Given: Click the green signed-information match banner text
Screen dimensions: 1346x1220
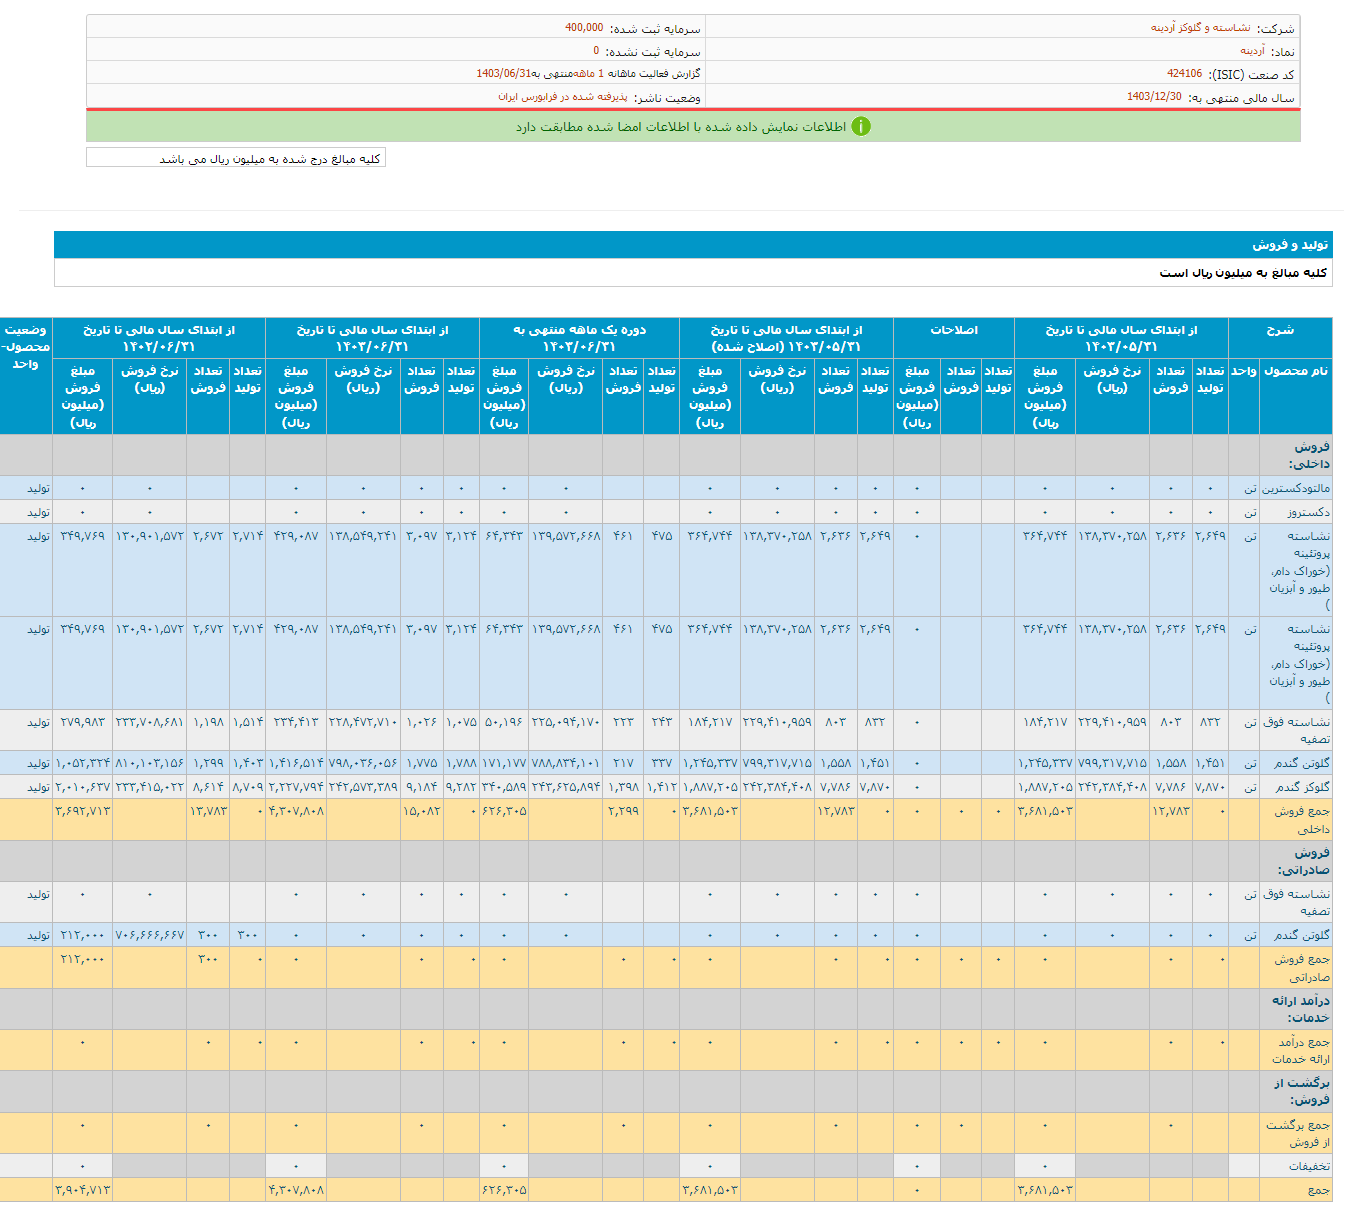Looking at the screenshot, I should (680, 127).
